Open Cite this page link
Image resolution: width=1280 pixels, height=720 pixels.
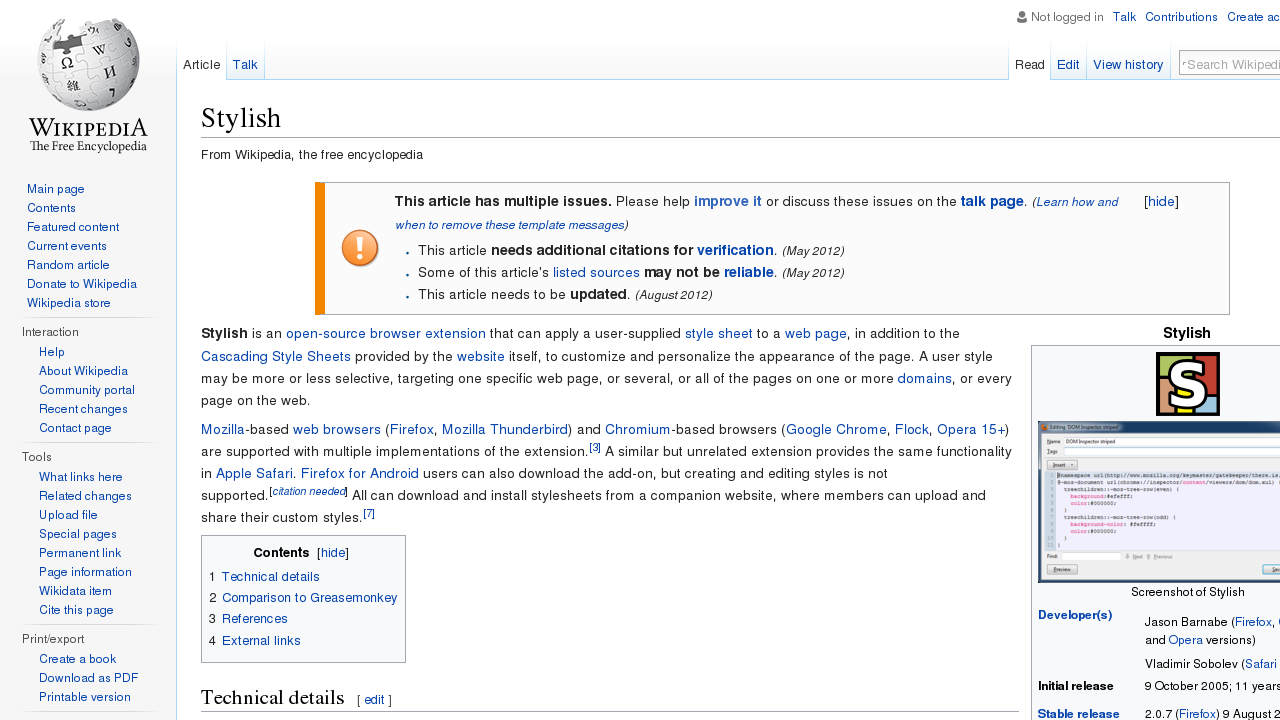click(x=76, y=610)
